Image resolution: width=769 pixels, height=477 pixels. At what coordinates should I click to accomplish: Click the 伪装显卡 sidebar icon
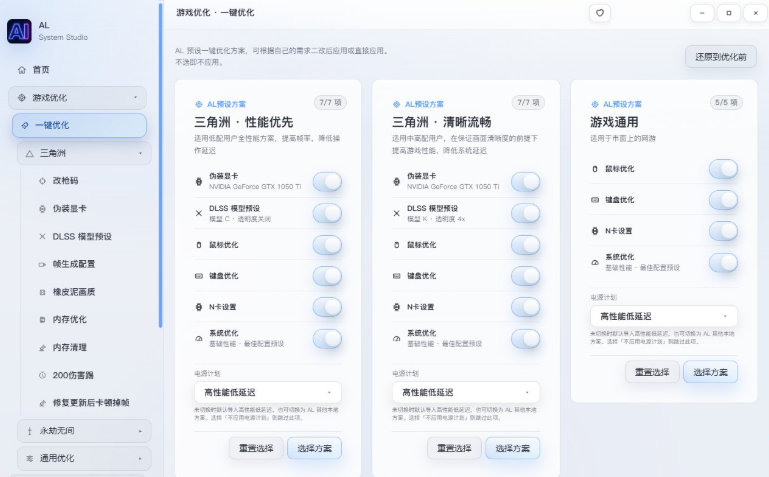(42, 208)
